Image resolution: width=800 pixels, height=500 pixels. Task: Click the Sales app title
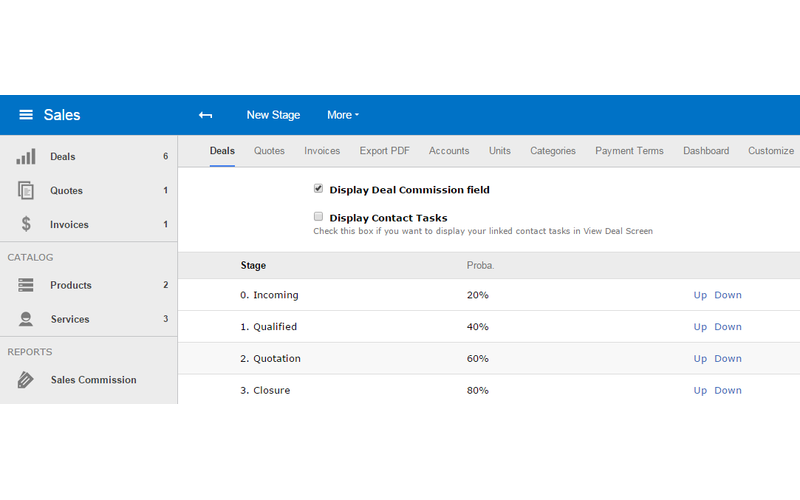click(x=62, y=115)
